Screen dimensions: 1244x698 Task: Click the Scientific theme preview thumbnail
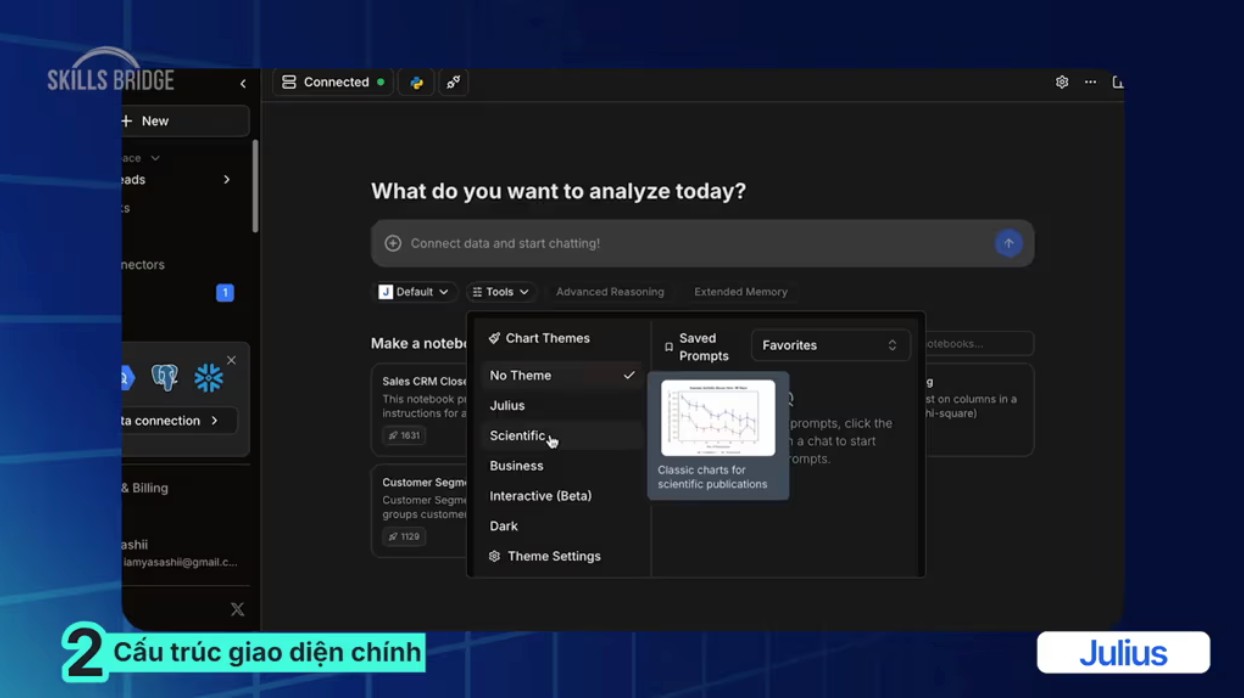tap(718, 418)
